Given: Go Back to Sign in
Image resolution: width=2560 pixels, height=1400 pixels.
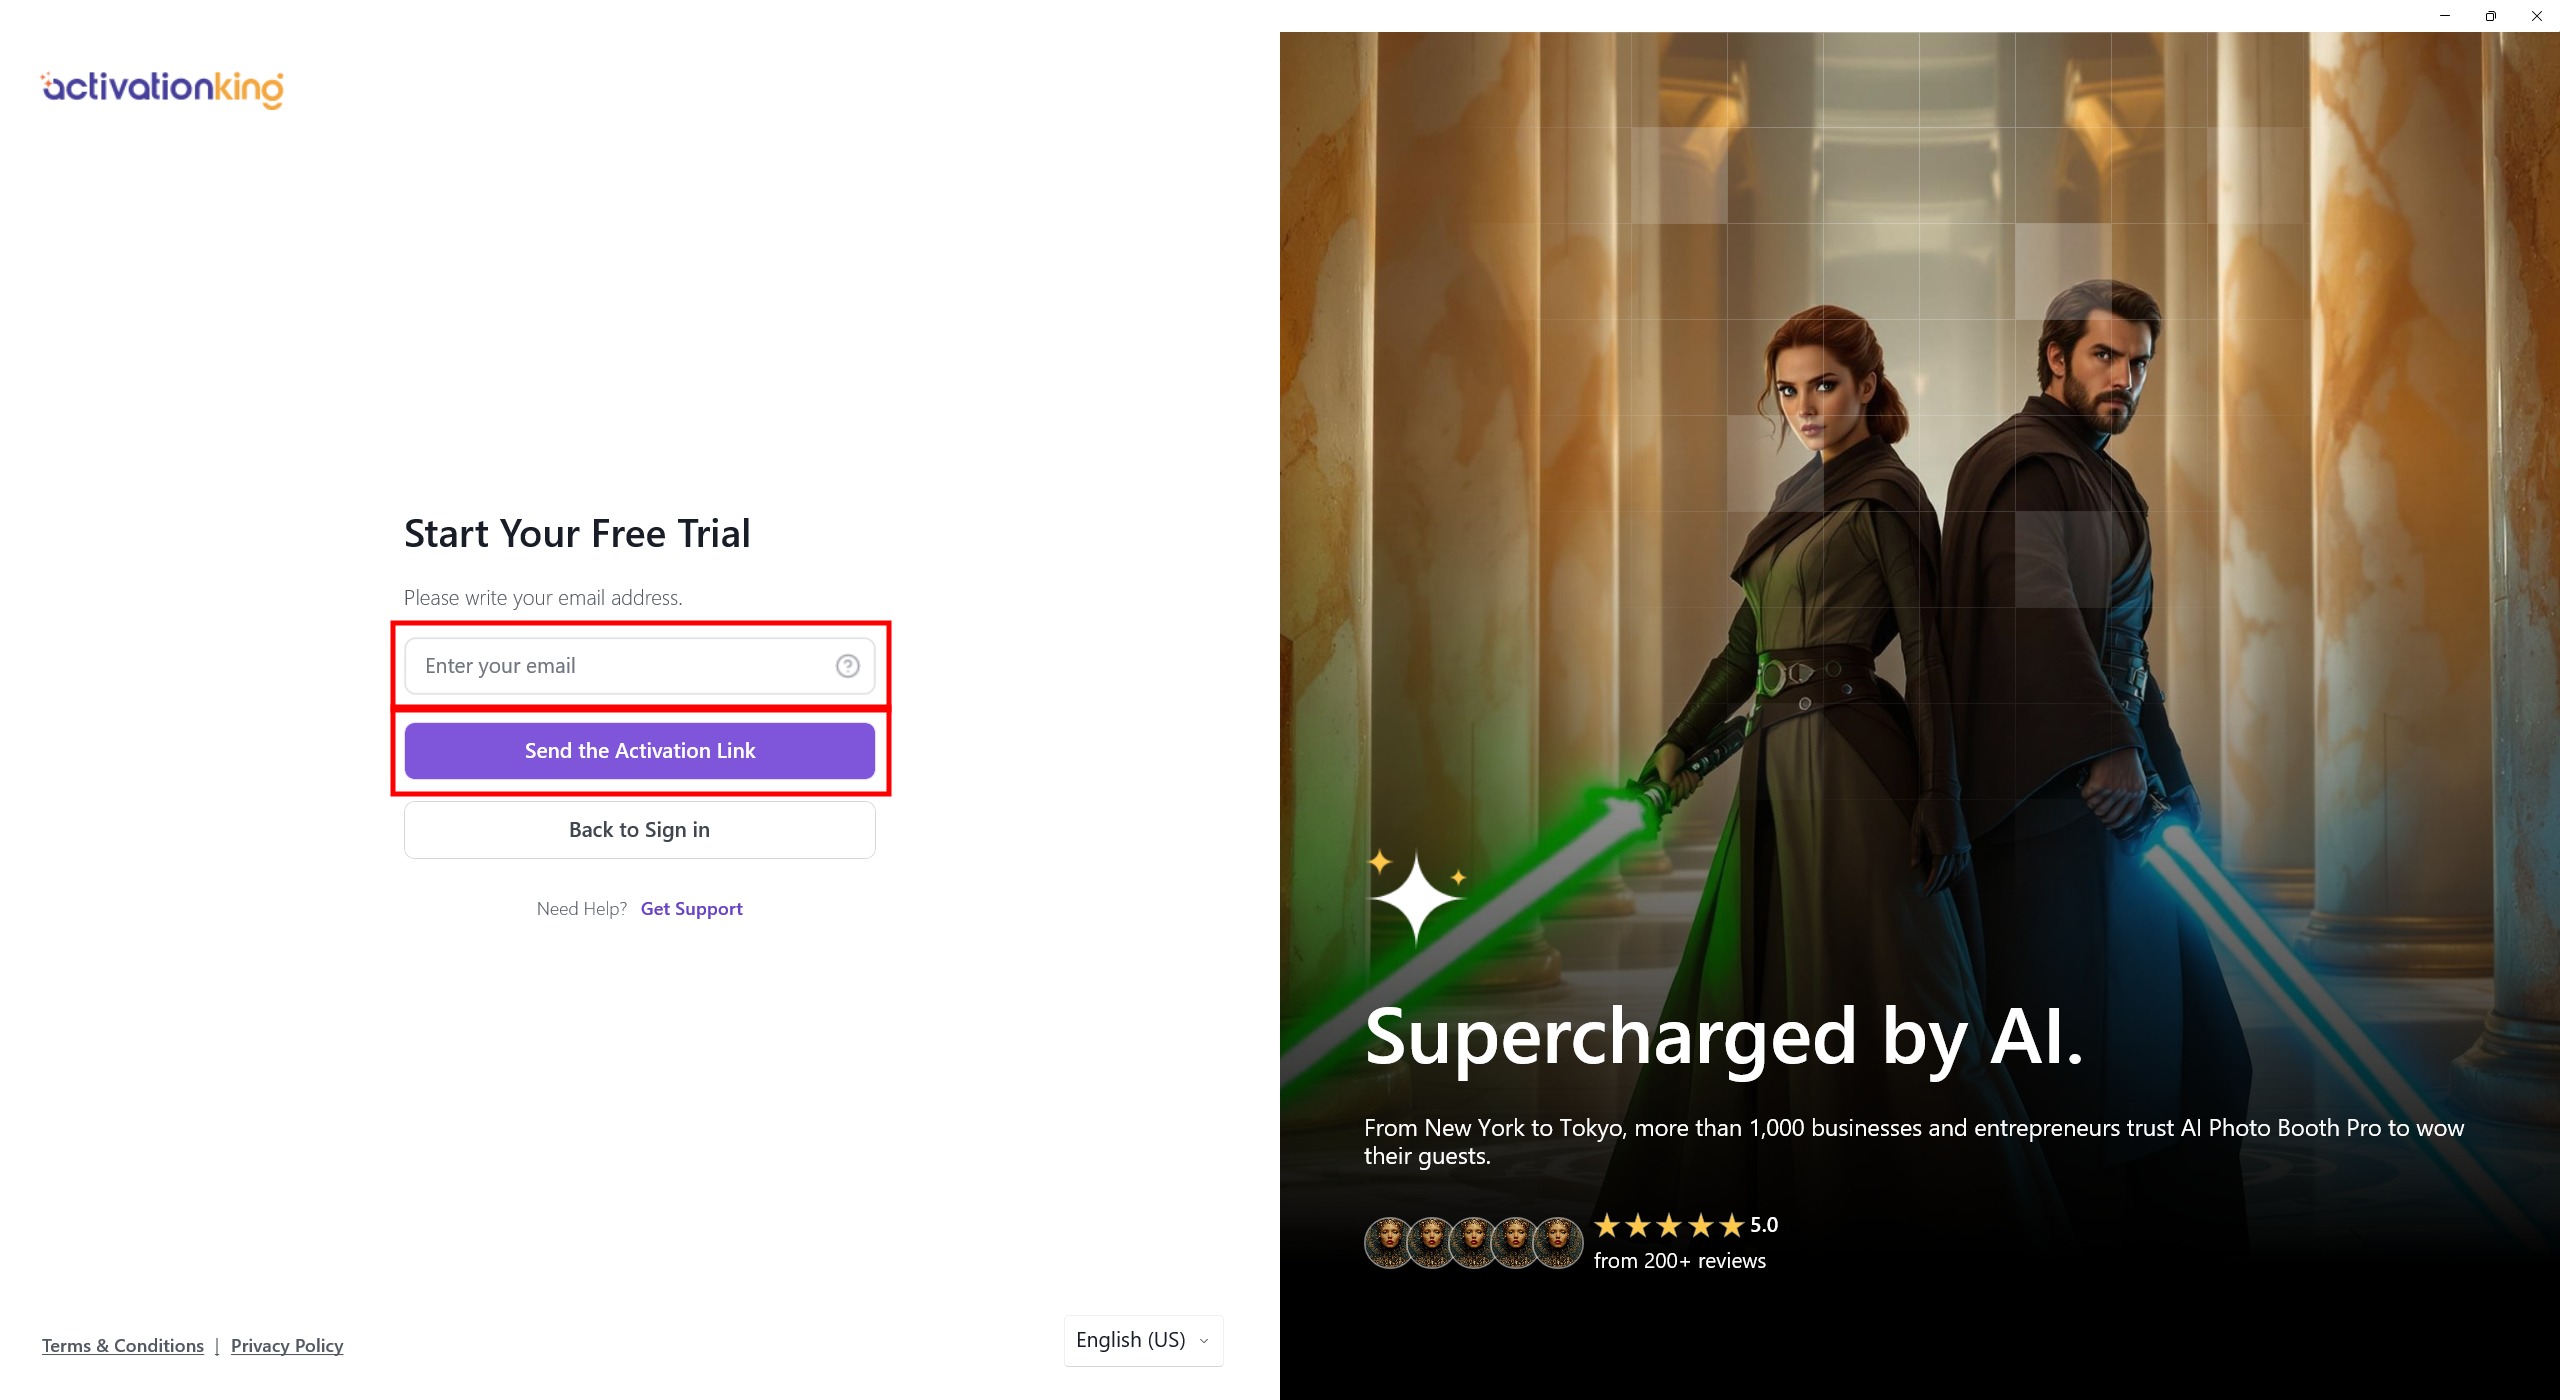Looking at the screenshot, I should (639, 830).
